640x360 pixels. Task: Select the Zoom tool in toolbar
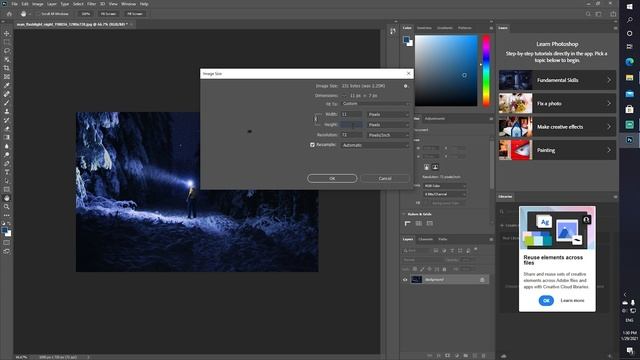(x=7, y=207)
